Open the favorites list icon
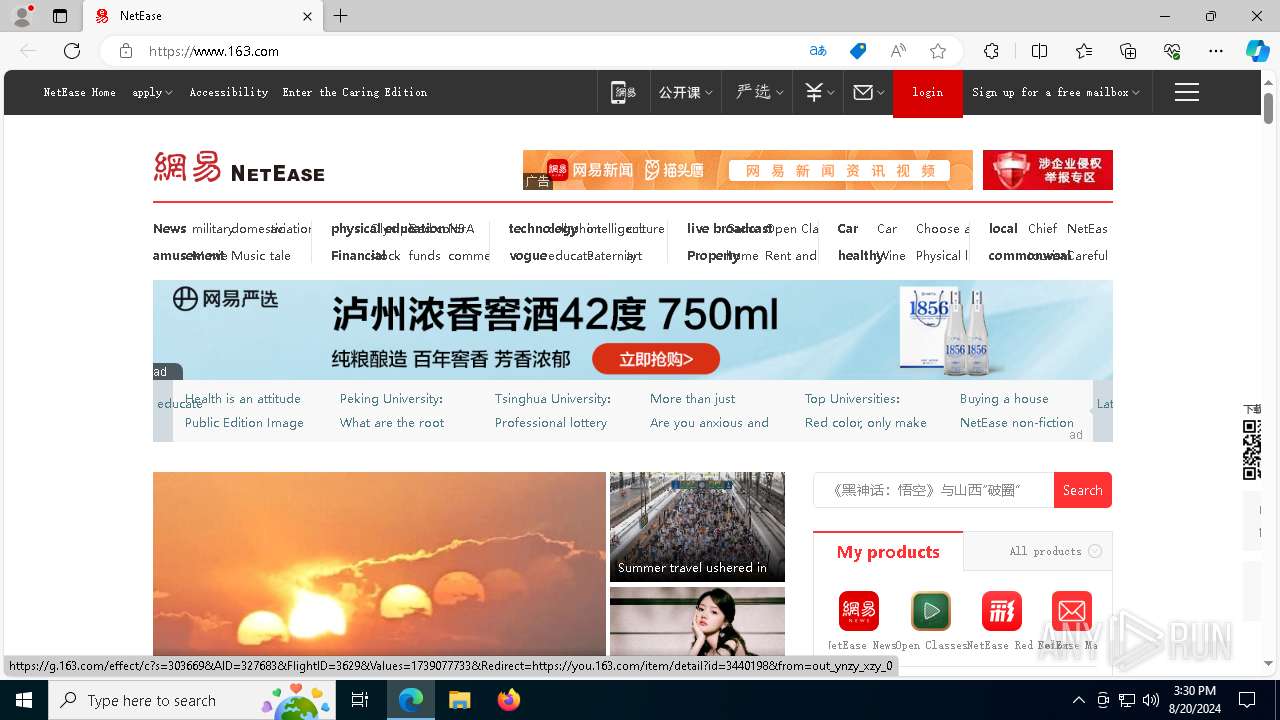 [x=1084, y=51]
